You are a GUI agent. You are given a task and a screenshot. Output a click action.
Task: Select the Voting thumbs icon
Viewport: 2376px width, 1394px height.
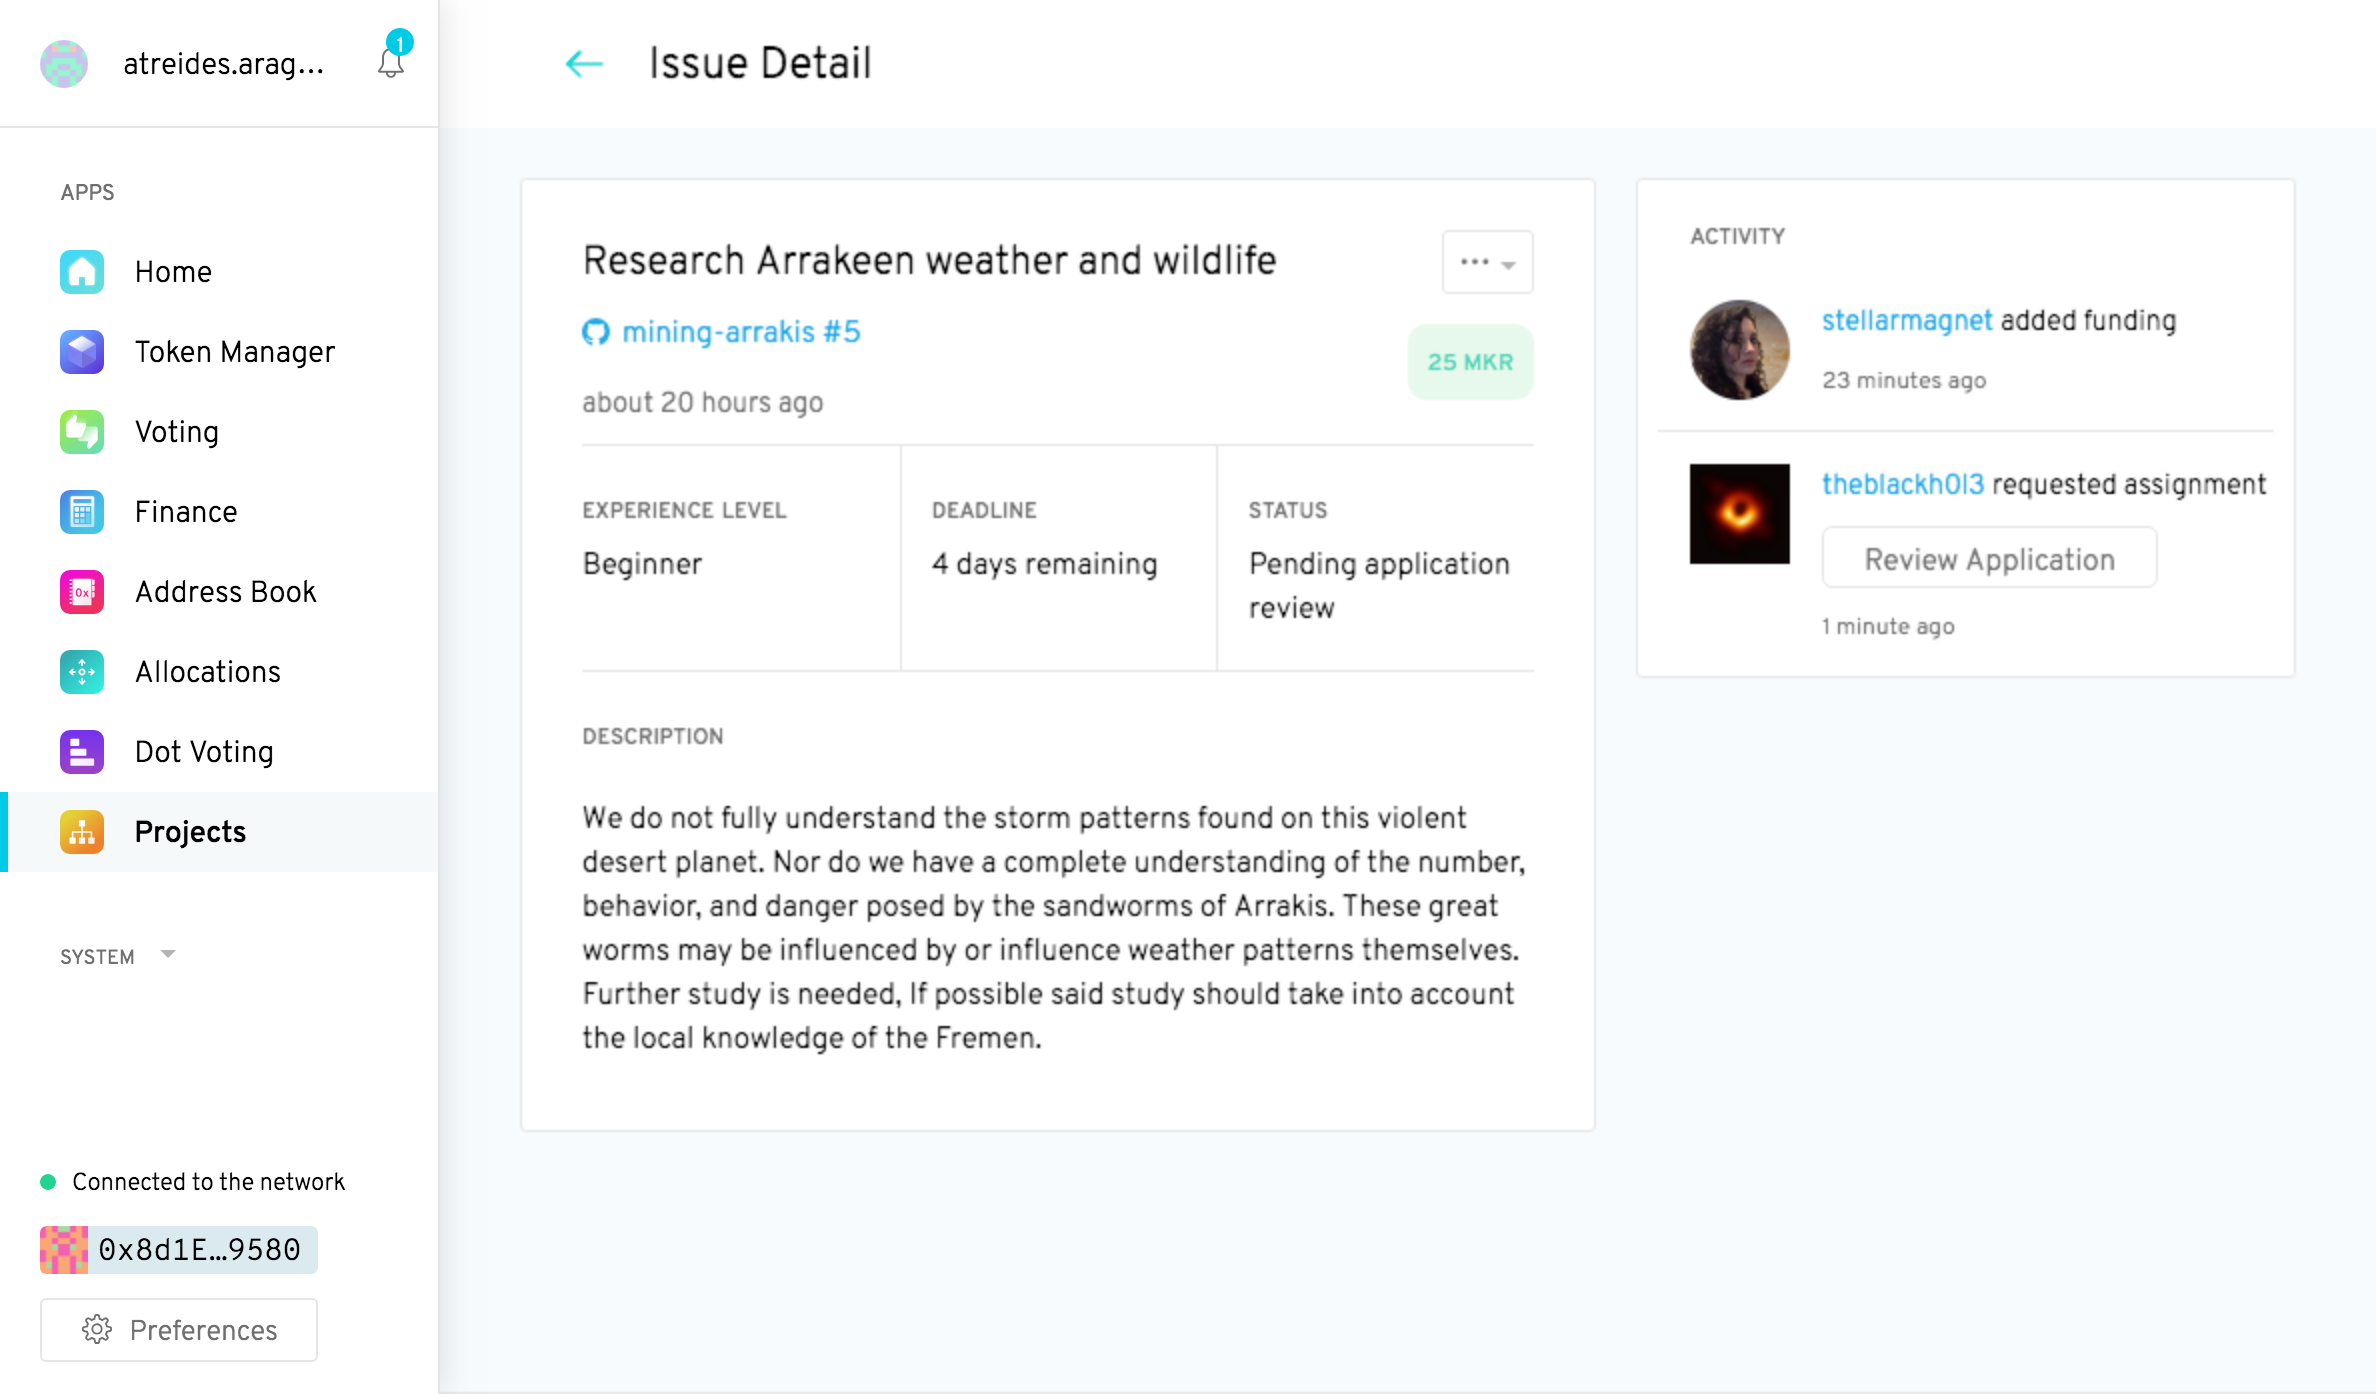pos(81,432)
